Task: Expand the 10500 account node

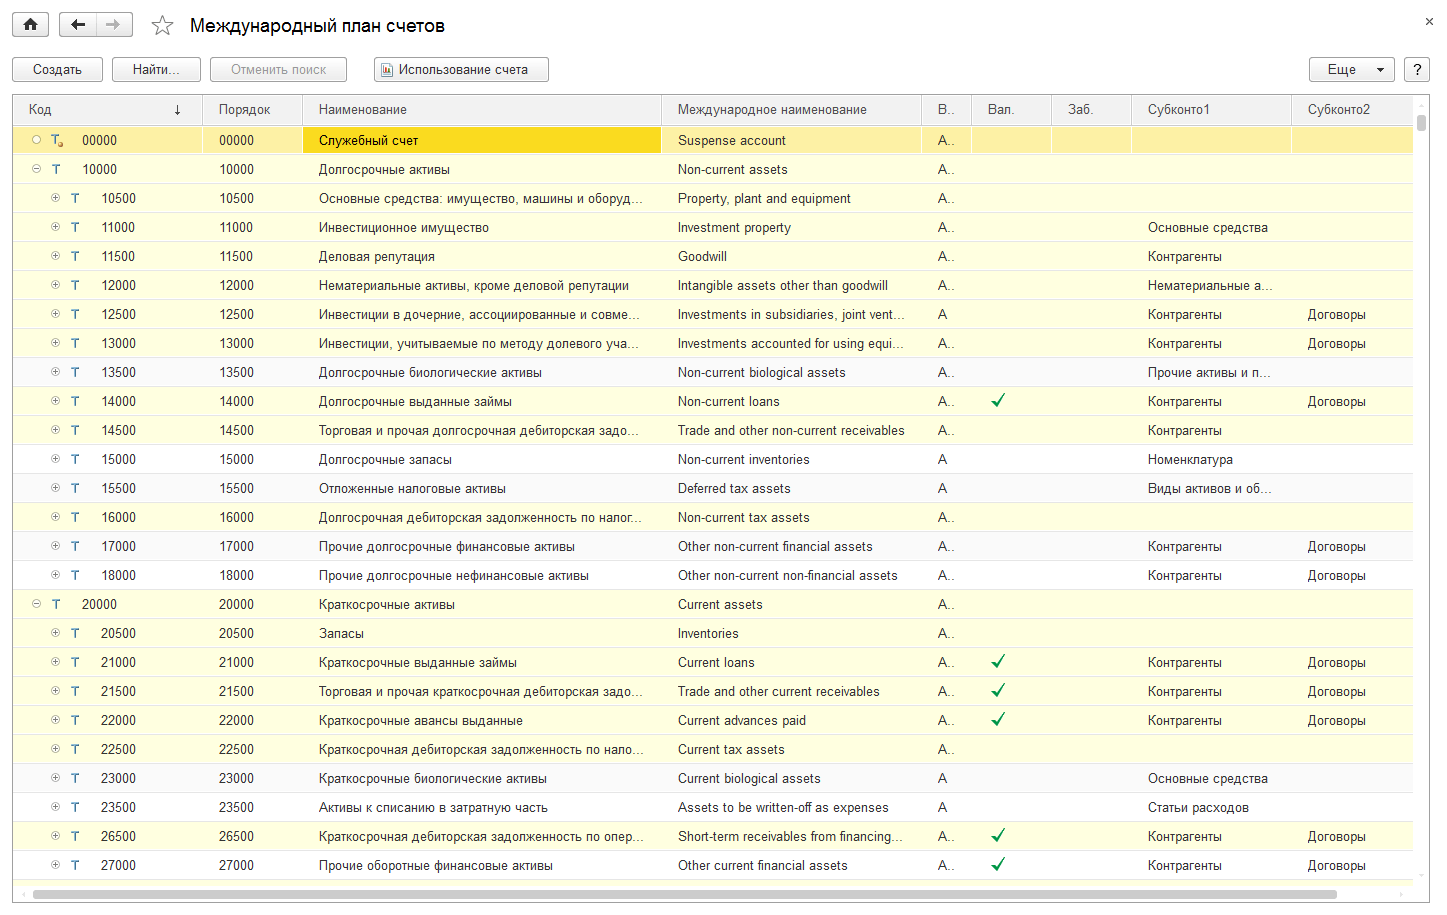Action: coord(55,198)
